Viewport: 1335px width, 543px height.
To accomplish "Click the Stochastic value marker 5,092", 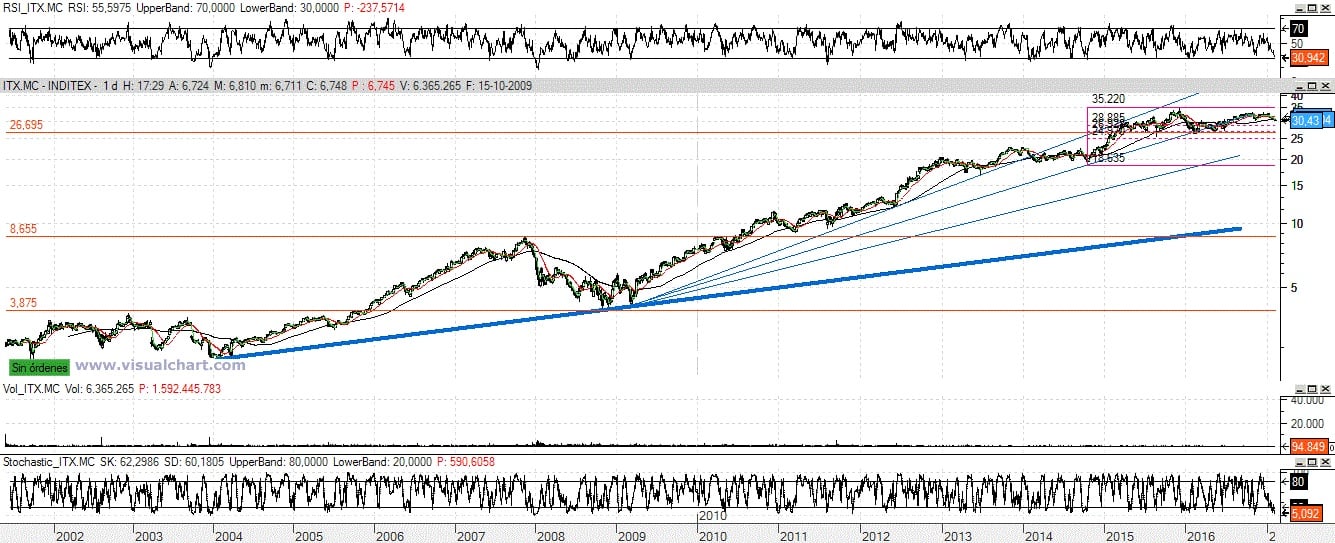I will pos(1308,514).
